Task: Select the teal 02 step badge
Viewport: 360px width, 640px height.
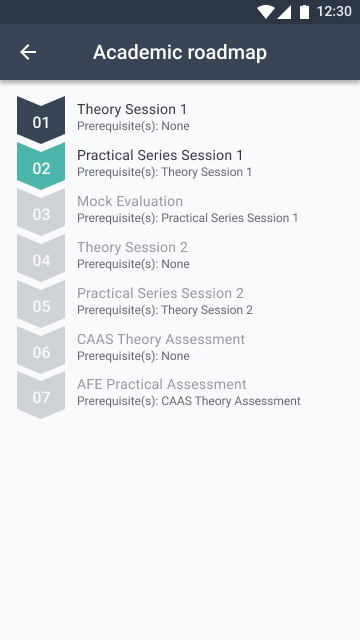Action: tap(41, 166)
